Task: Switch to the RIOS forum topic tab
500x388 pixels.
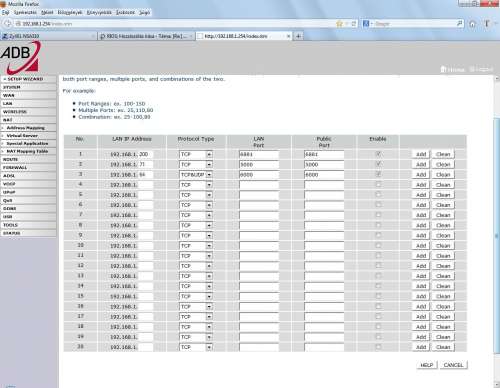Action: [146, 36]
